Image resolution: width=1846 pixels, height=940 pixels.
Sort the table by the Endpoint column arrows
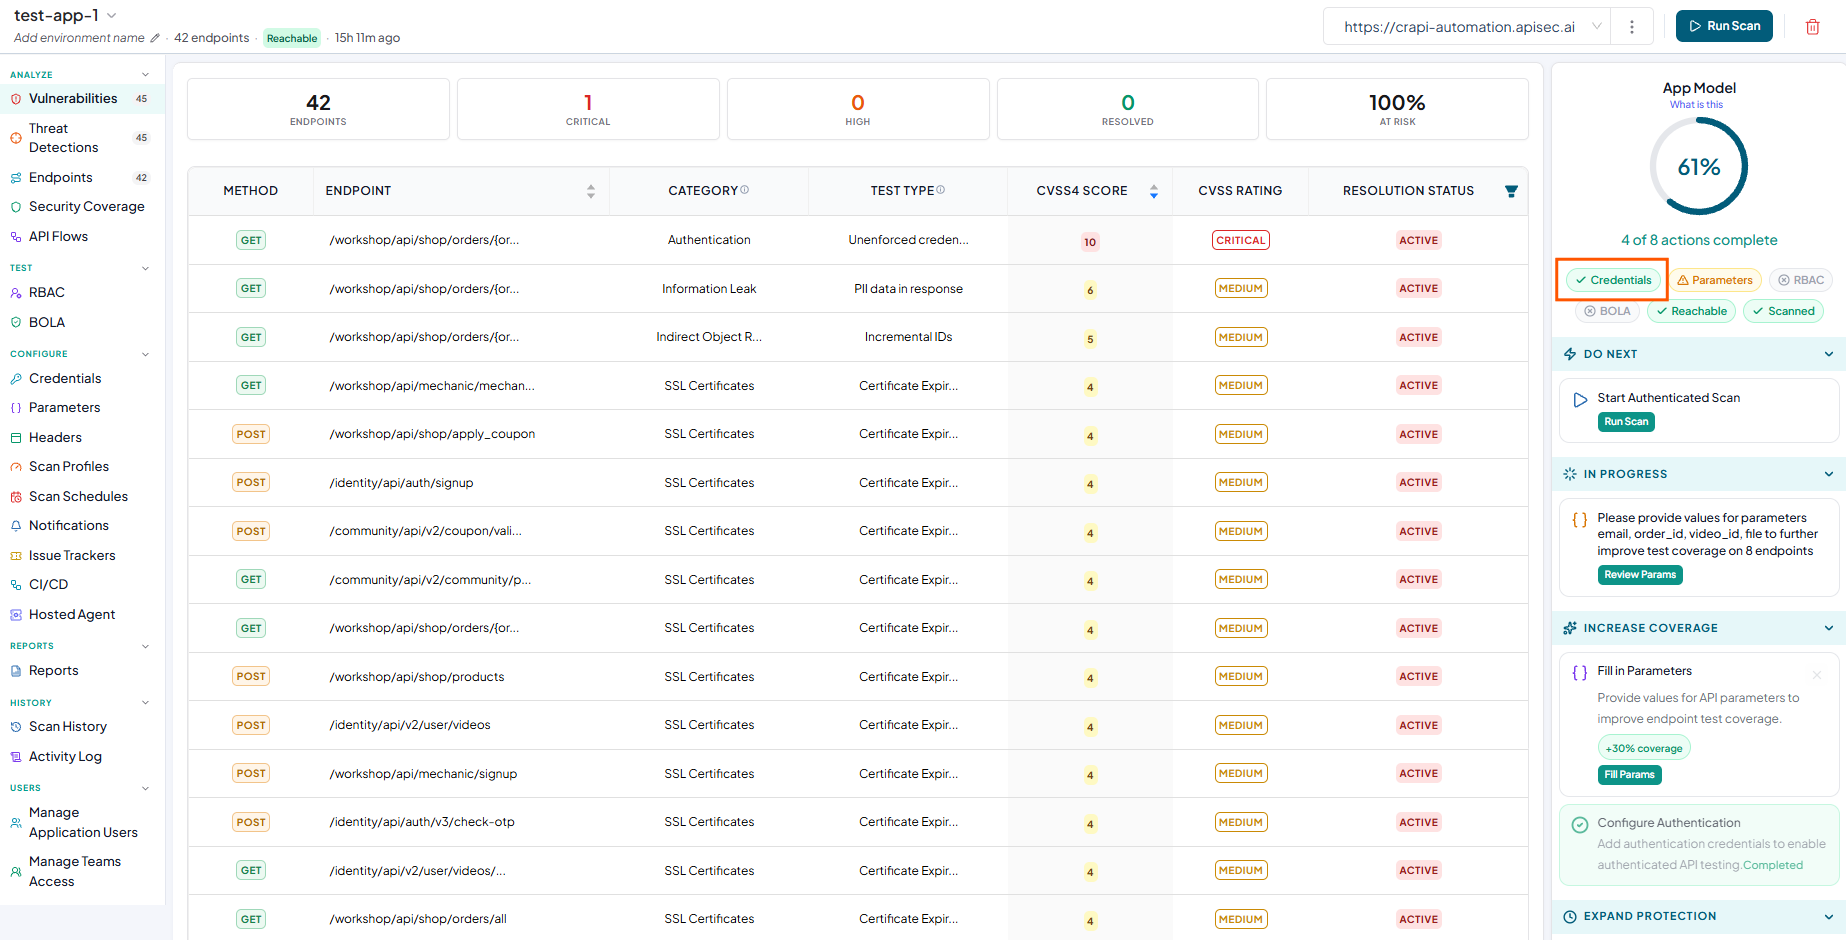(x=591, y=191)
